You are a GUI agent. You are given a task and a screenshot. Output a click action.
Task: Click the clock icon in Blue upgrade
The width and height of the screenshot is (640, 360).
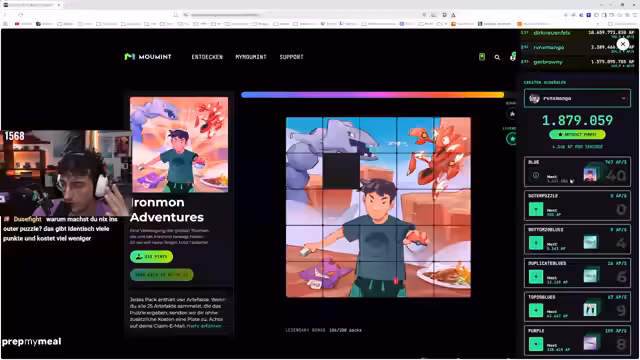[x=536, y=176]
